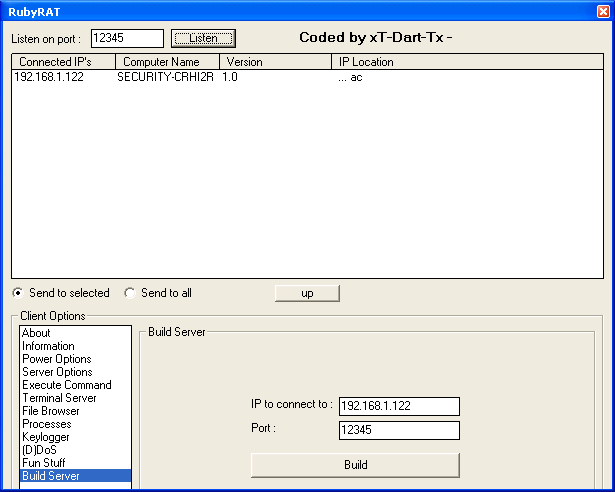Click the Version column header

[x=275, y=62]
